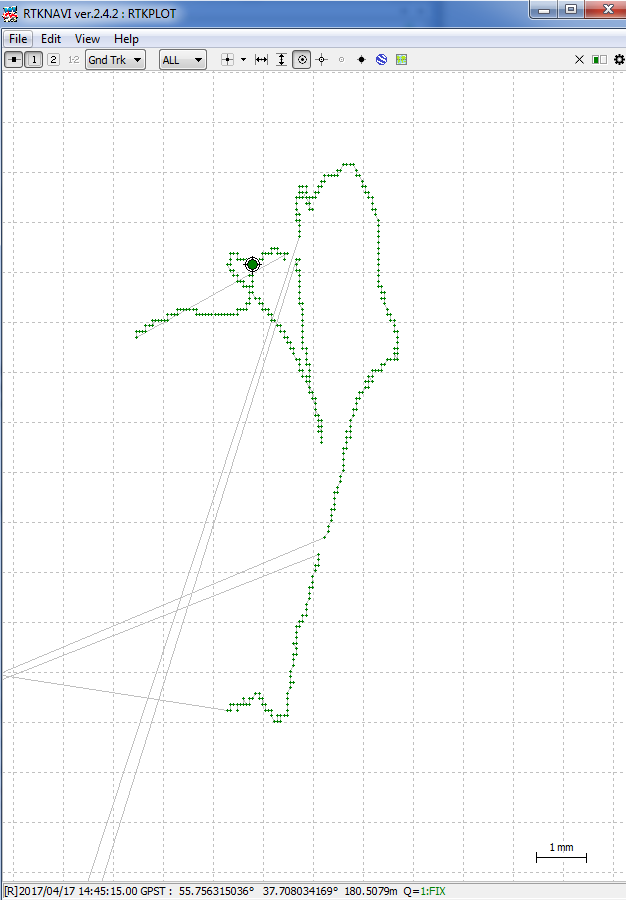
Task: Toggle the track current position icon
Action: coord(302,60)
